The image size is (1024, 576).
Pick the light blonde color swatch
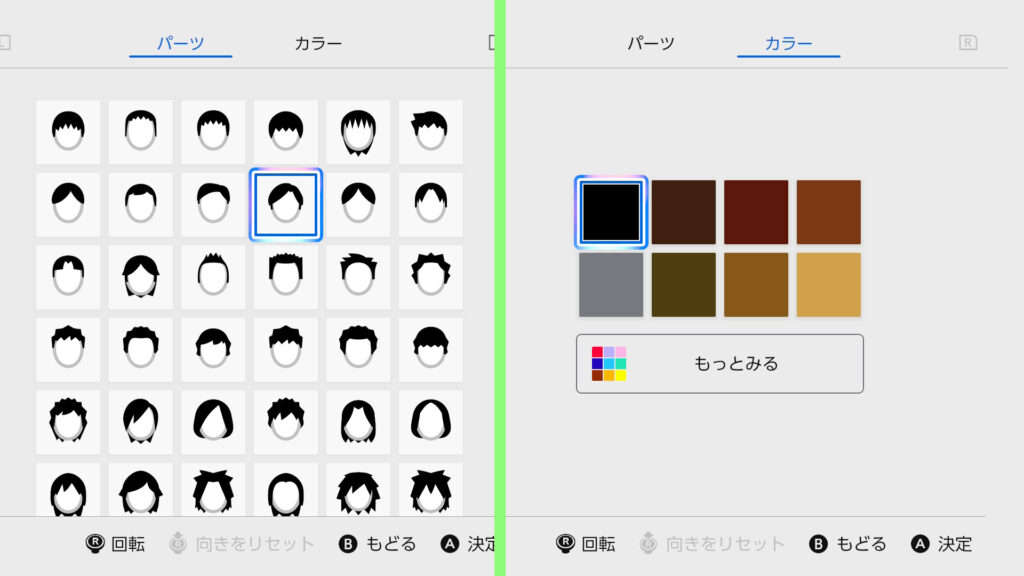[x=828, y=285]
